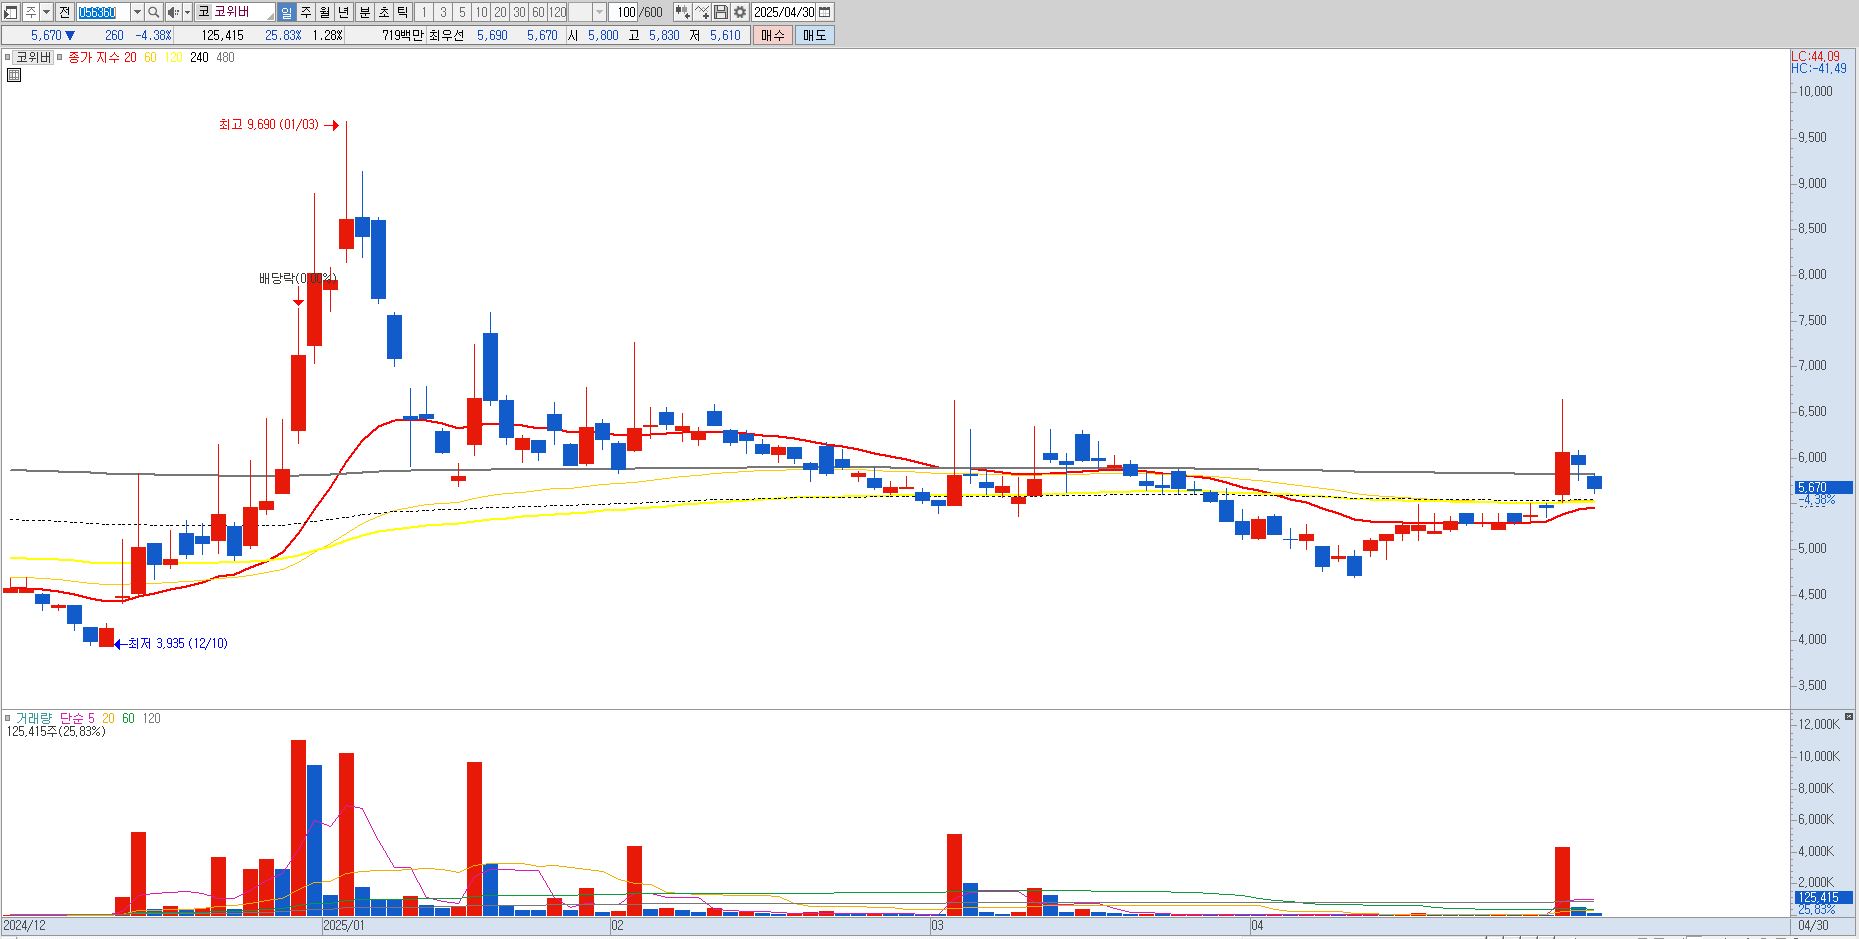Select yearly 년 period
The width and height of the screenshot is (1859, 939).
click(x=344, y=12)
